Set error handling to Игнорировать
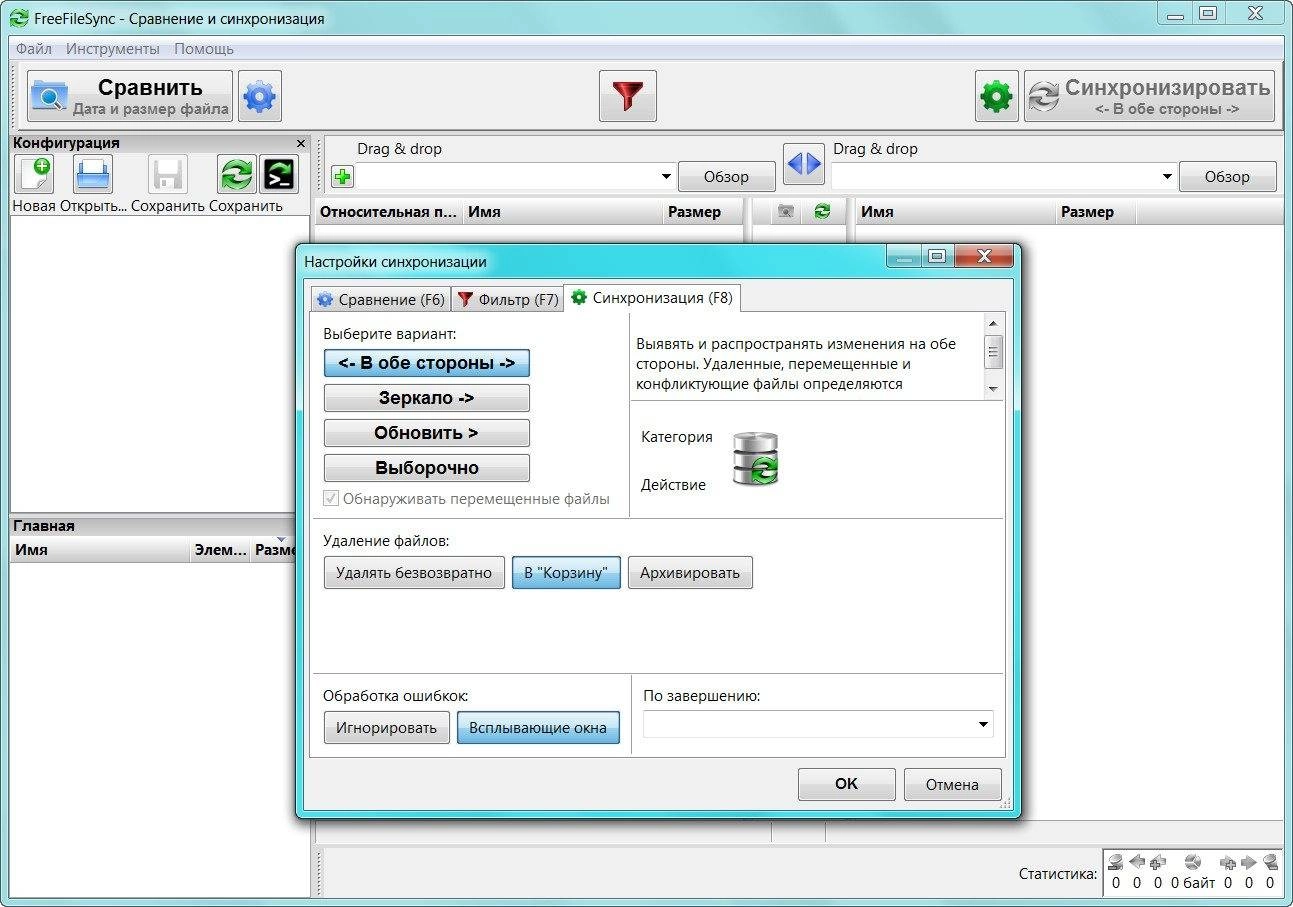 386,727
